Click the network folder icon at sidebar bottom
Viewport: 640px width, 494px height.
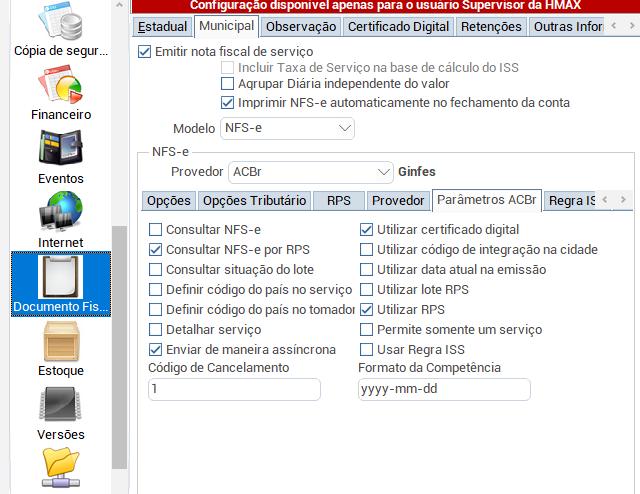click(x=59, y=468)
